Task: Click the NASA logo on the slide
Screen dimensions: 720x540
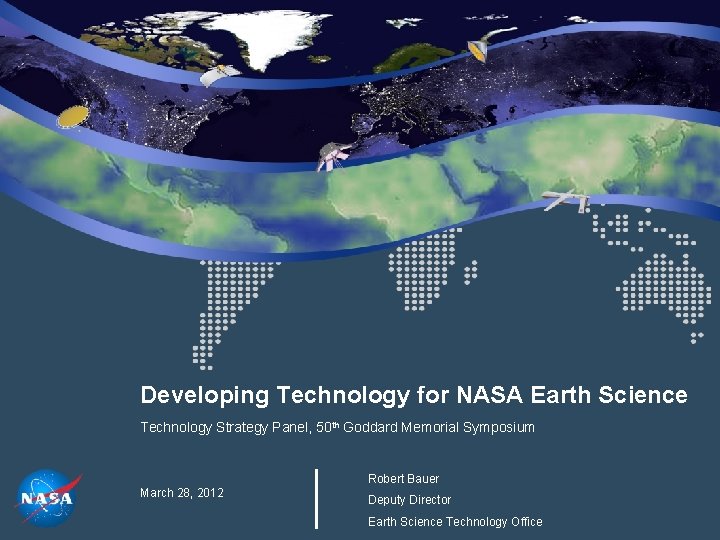Action: 49,498
